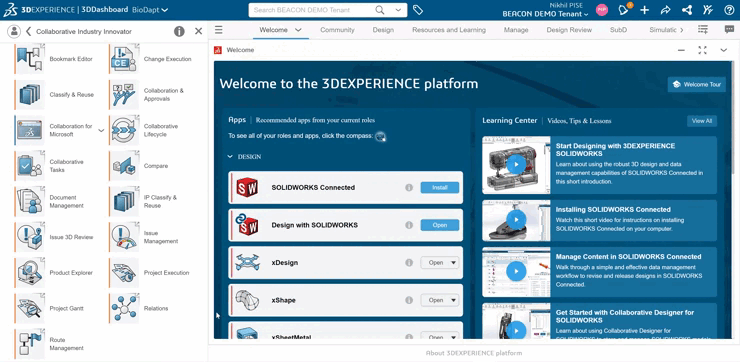Screen dimensions: 740x362
Task: Expand Collaboration for Microsoft chevron
Action: [x=101, y=130]
